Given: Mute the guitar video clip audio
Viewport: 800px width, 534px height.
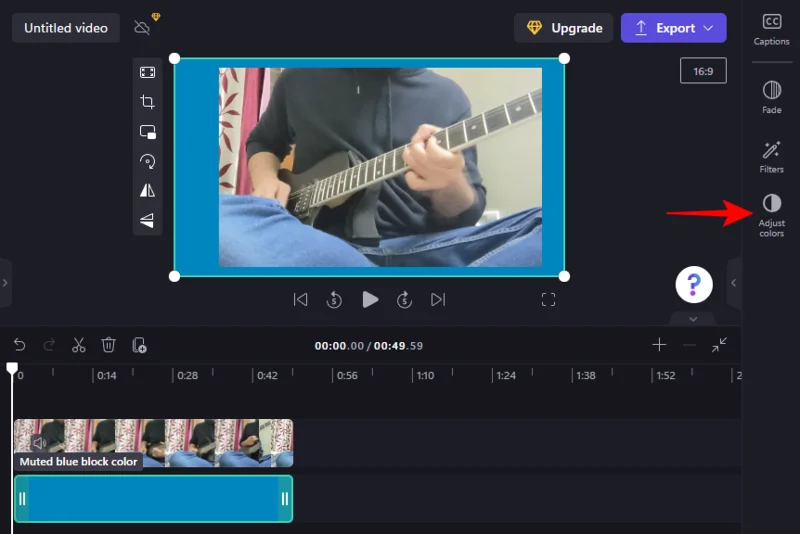Looking at the screenshot, I should coord(39,443).
